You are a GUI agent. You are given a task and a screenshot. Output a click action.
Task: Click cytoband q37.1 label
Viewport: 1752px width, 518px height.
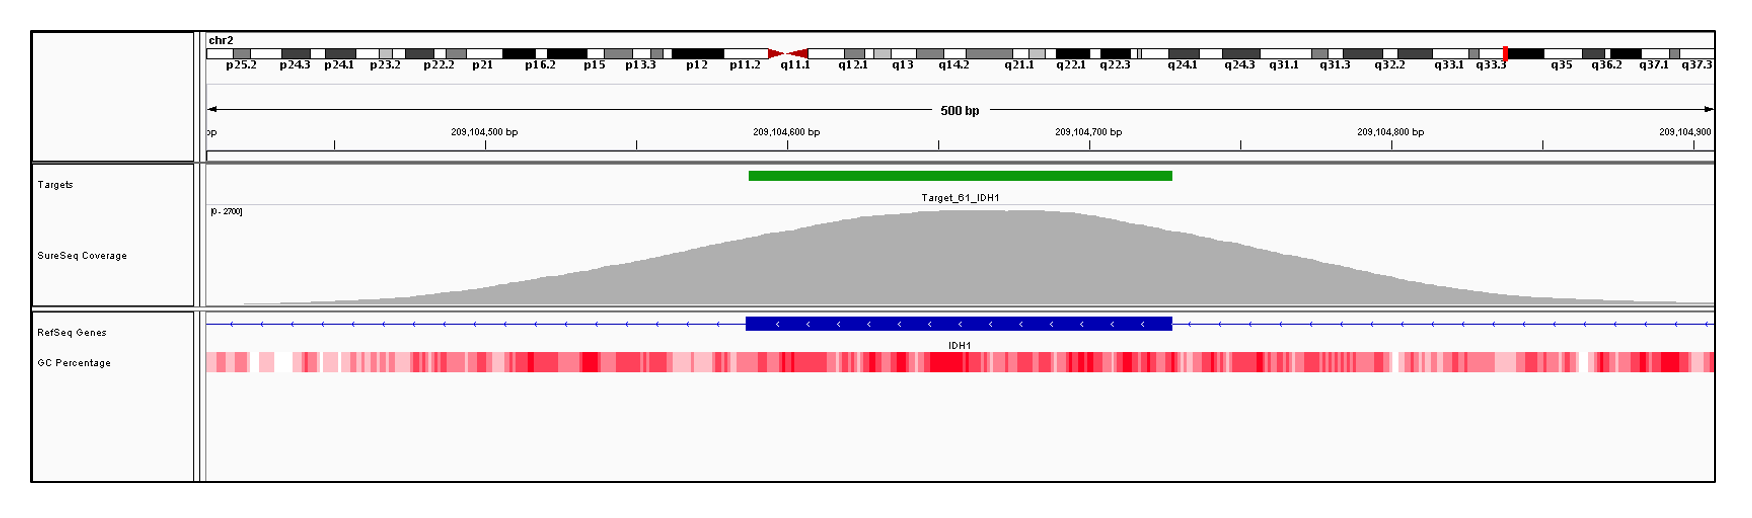[1654, 65]
